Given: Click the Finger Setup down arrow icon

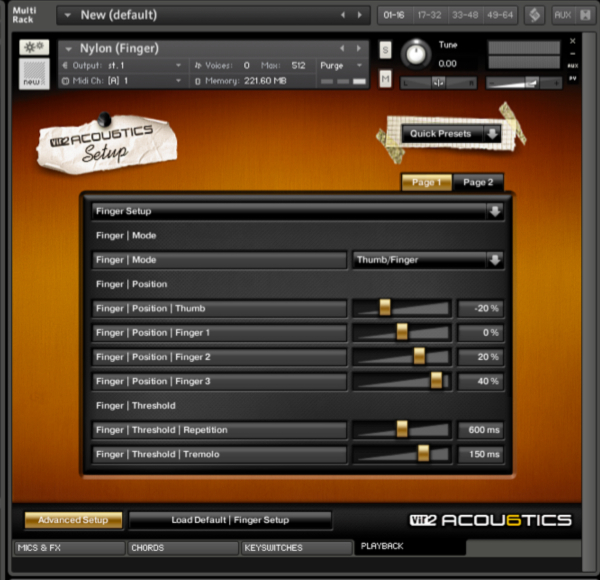Looking at the screenshot, I should click(495, 211).
